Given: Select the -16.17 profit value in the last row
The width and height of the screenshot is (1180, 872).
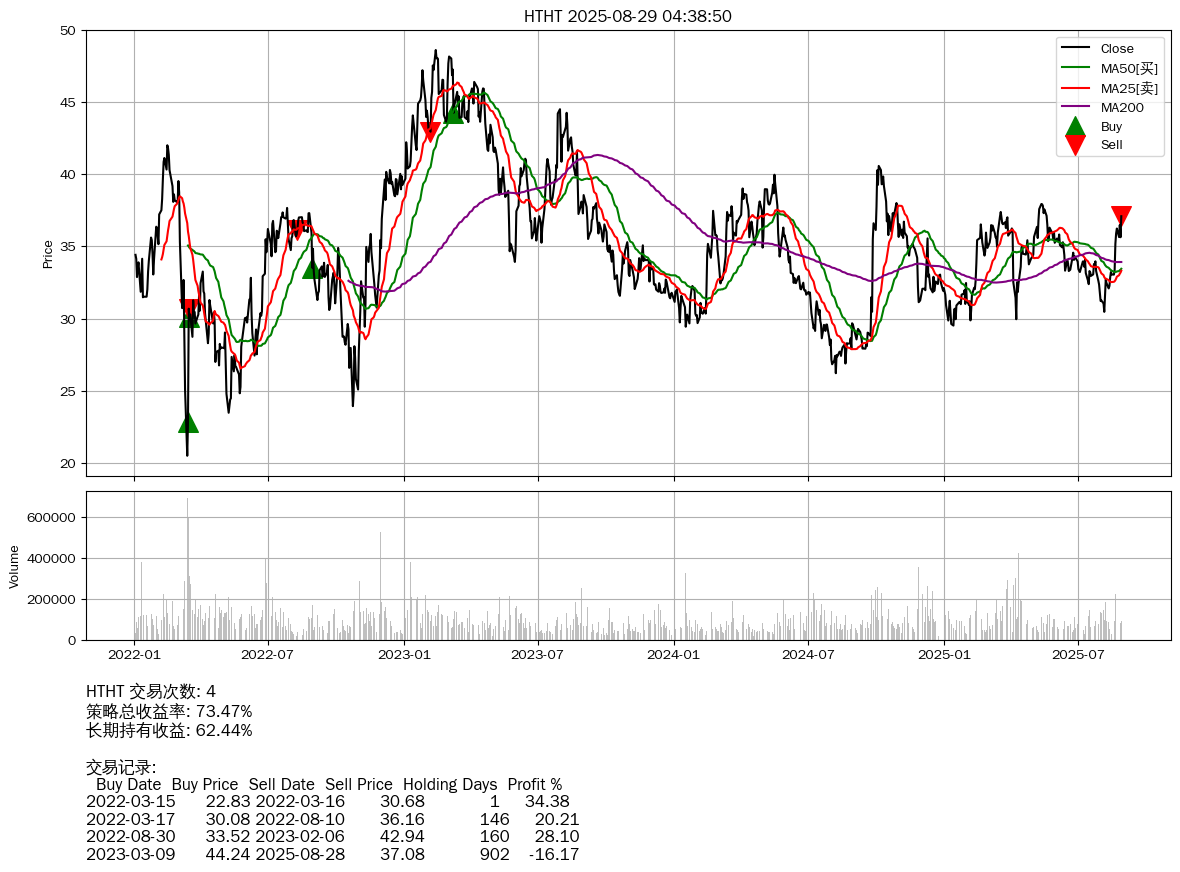Looking at the screenshot, I should pyautogui.click(x=554, y=854).
